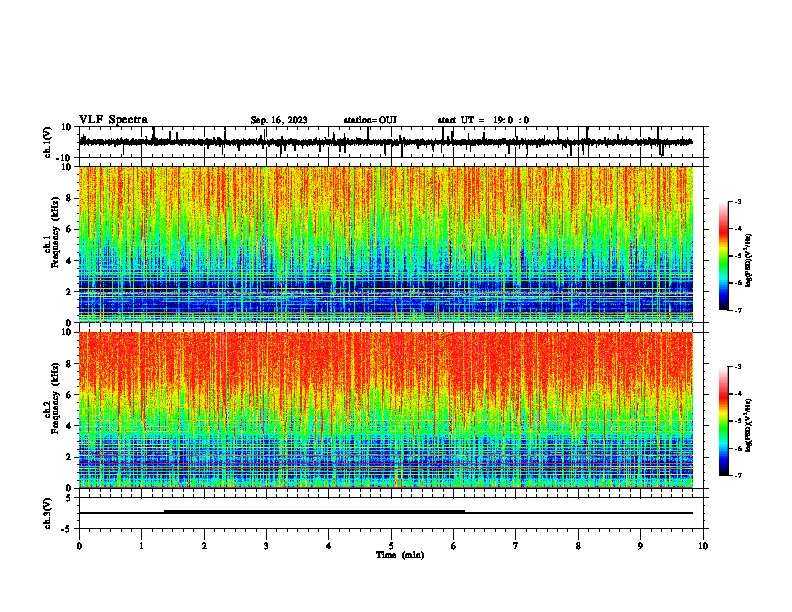Click time-axis tick label "9"
Viewport: 792px width, 612px height.
pyautogui.click(x=640, y=546)
